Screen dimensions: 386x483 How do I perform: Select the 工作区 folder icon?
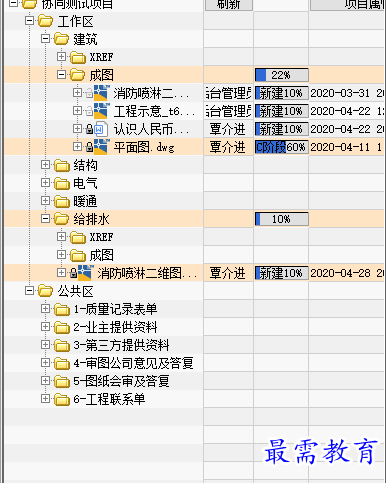click(45, 21)
